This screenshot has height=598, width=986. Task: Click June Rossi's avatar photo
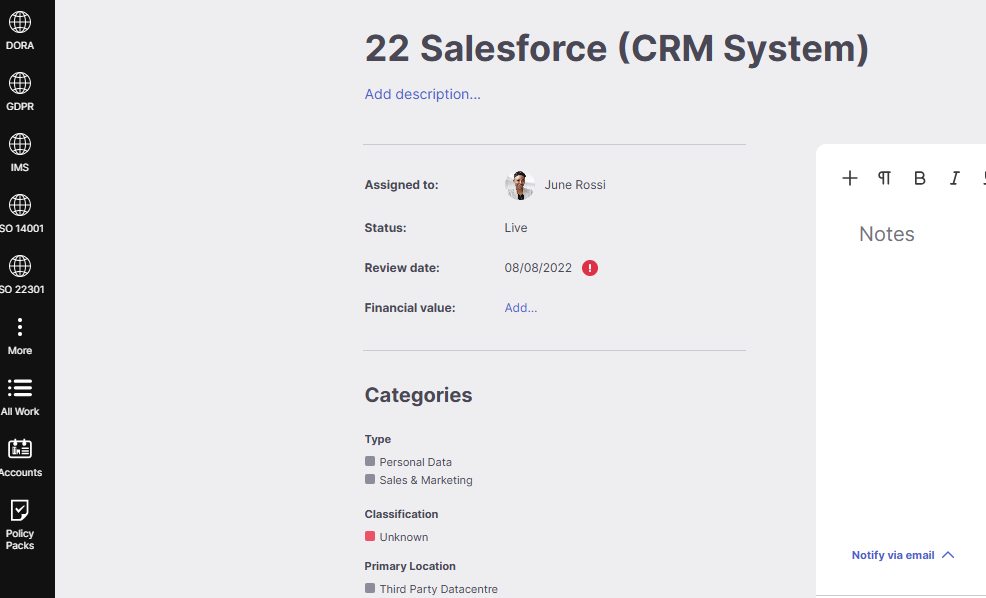520,185
